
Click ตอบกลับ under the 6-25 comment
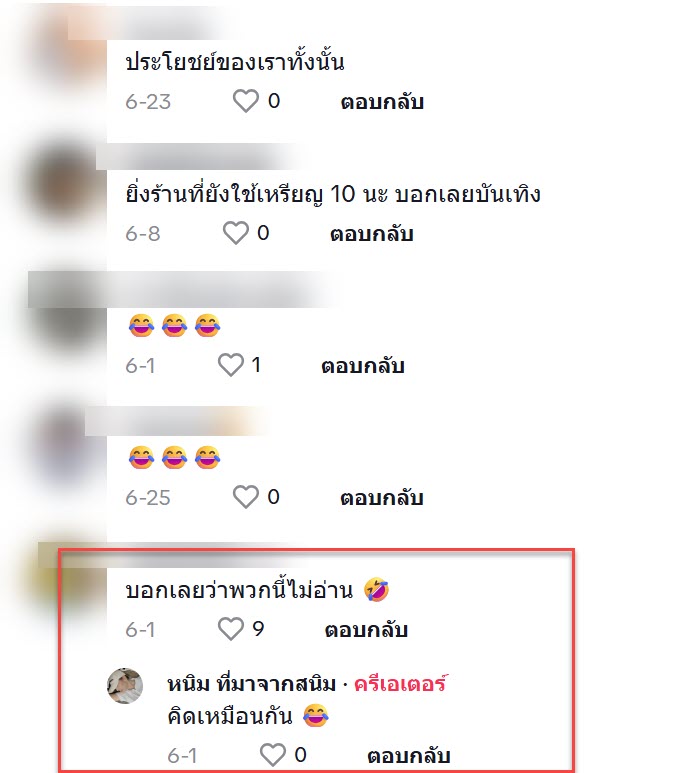[x=382, y=498]
